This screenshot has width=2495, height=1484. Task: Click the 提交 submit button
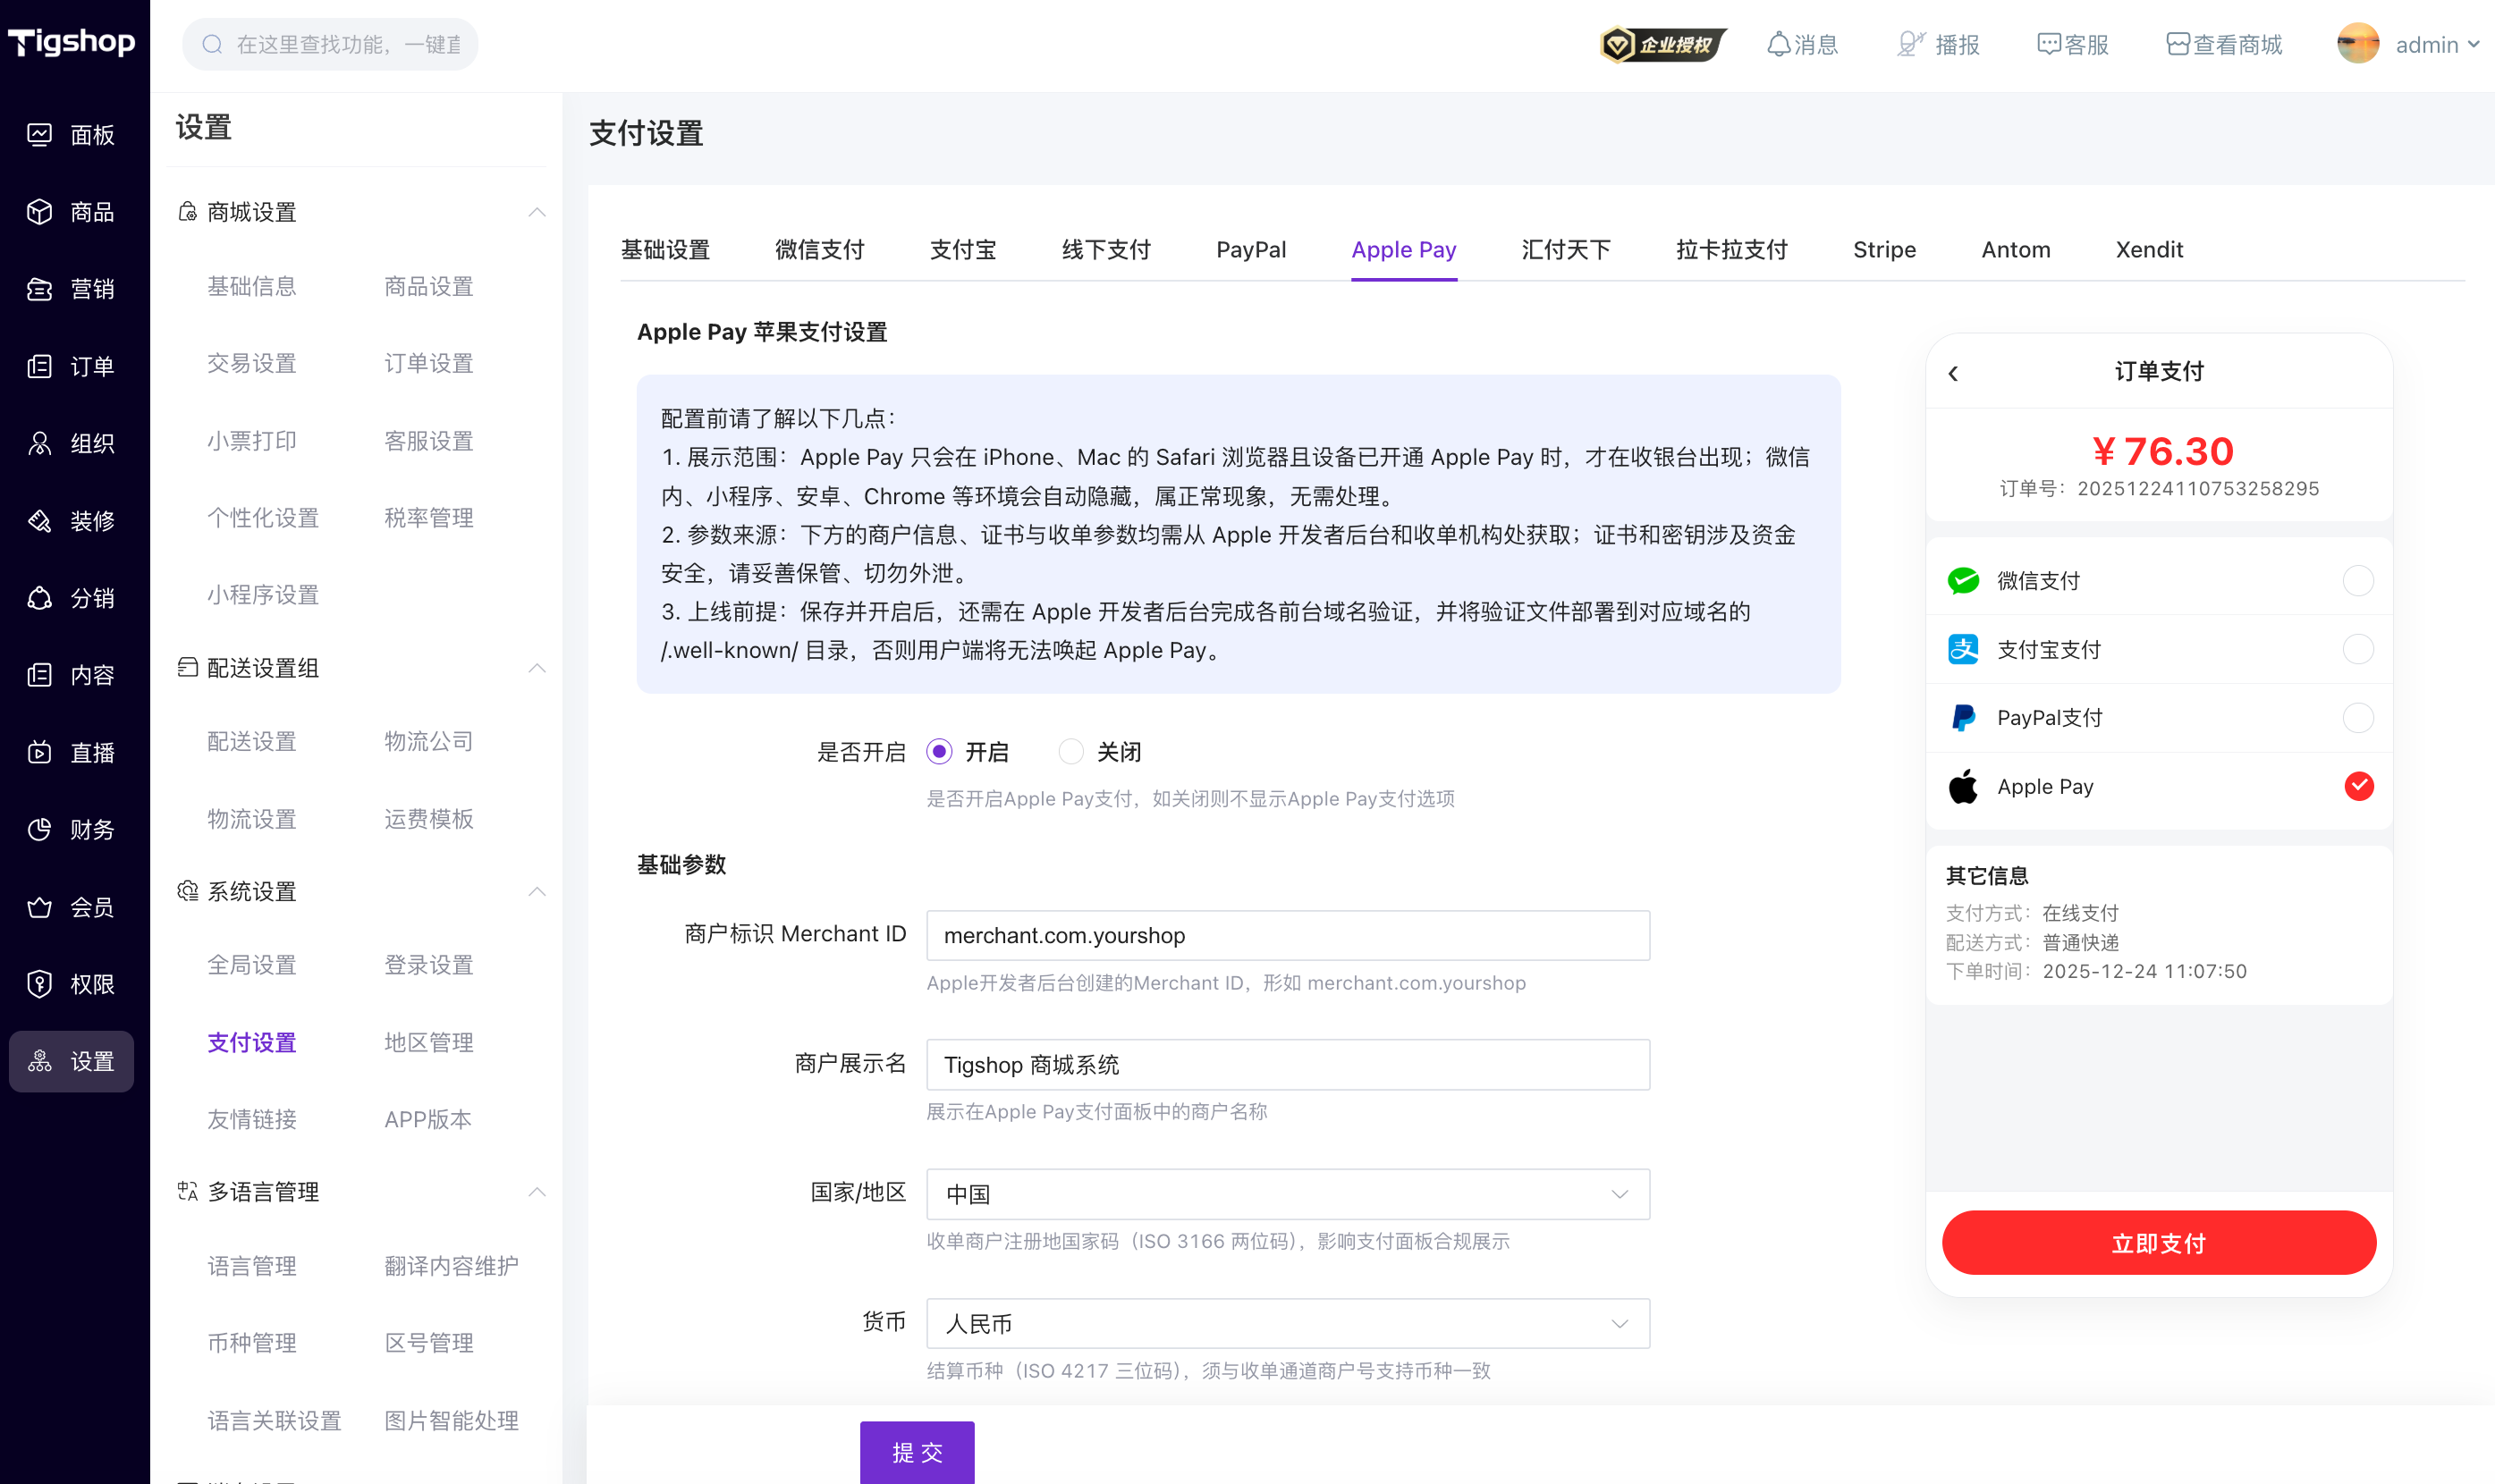pyautogui.click(x=917, y=1452)
